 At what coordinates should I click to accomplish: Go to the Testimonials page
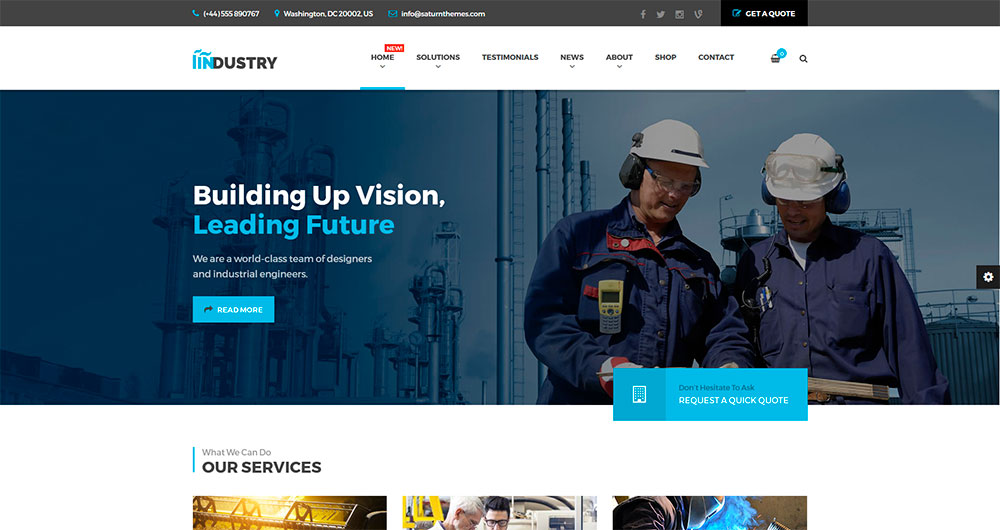(510, 57)
